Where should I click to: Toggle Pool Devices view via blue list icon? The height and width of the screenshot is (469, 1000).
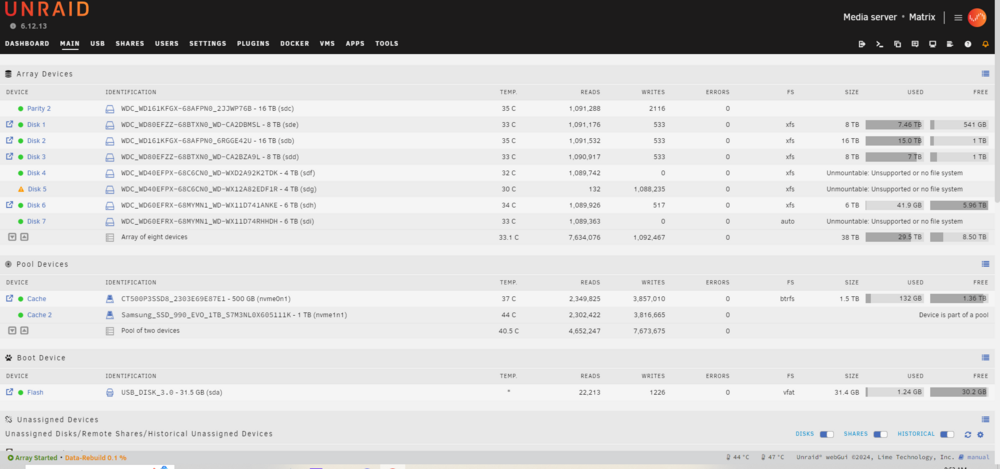985,264
